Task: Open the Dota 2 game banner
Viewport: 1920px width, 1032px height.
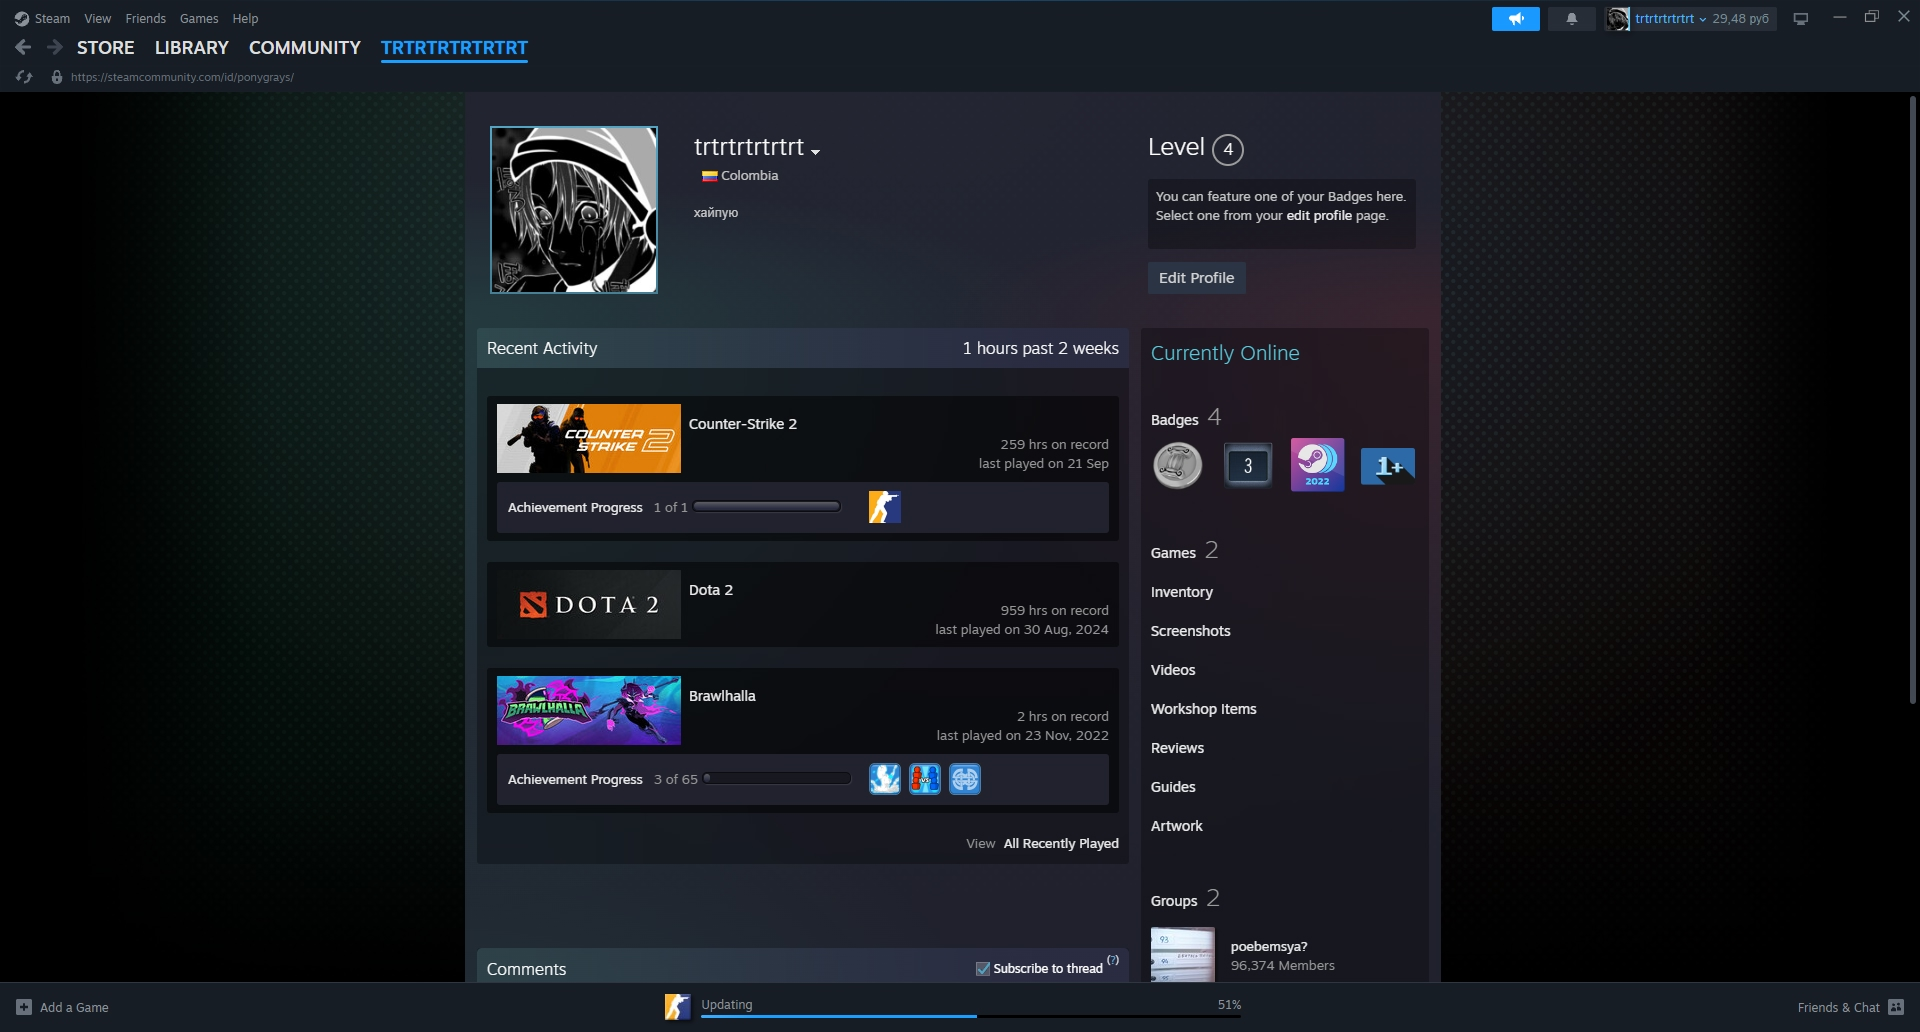Action: (x=589, y=604)
